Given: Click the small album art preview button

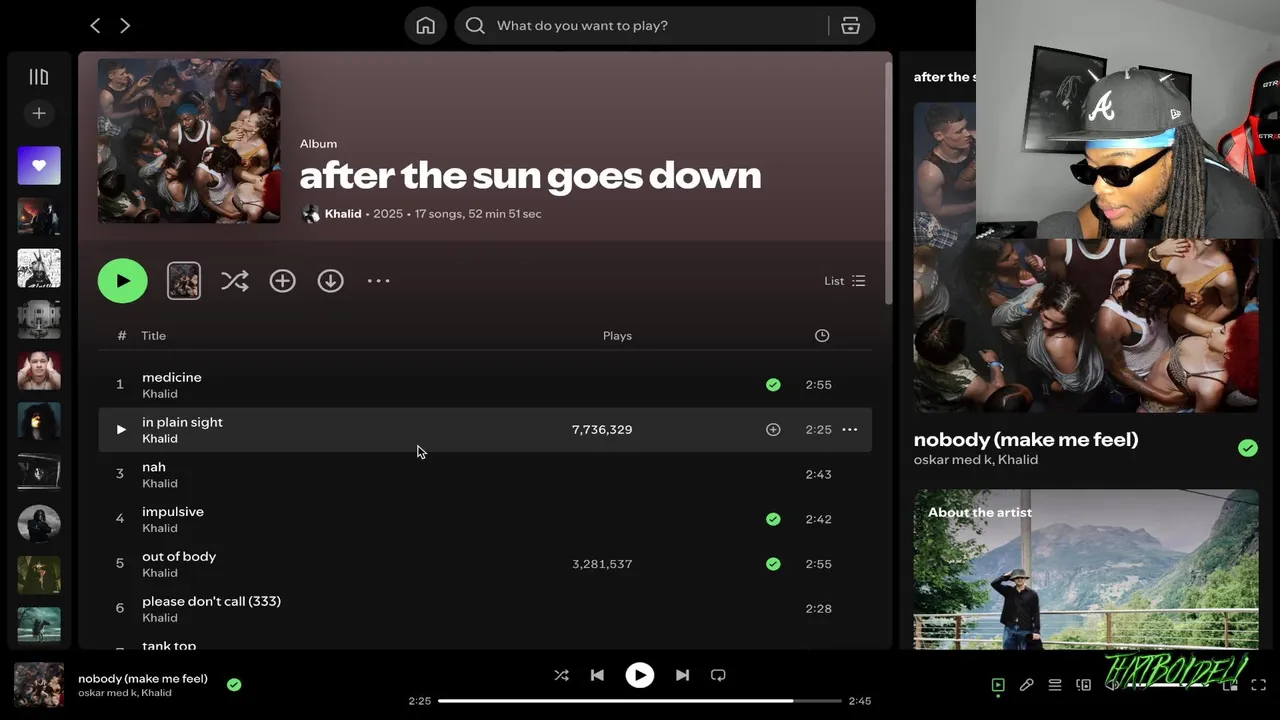Looking at the screenshot, I should pos(184,281).
